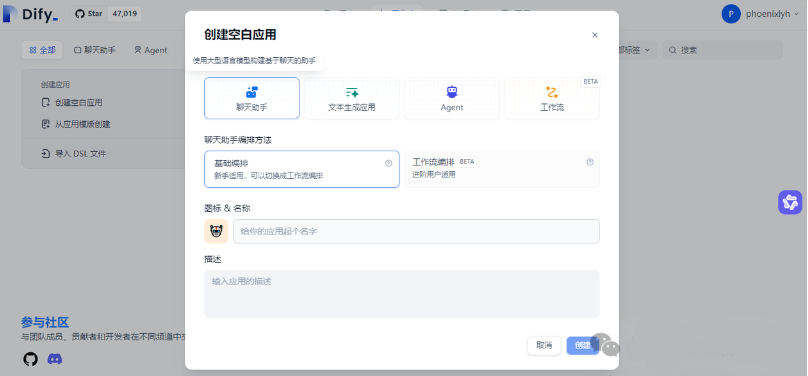808x376 pixels.
Task: Click the 图标 & 名称 label
Action: (x=227, y=208)
